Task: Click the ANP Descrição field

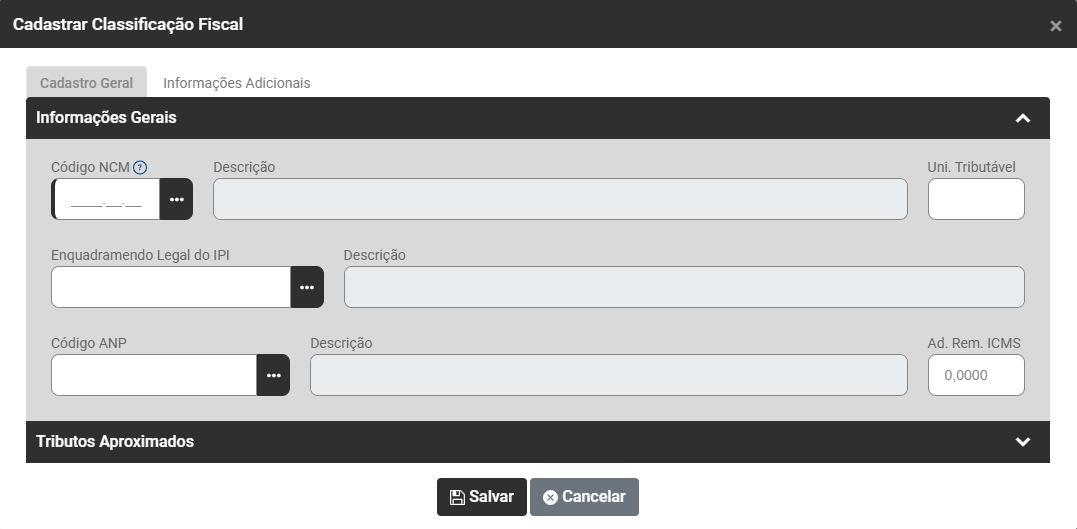Action: pos(608,375)
